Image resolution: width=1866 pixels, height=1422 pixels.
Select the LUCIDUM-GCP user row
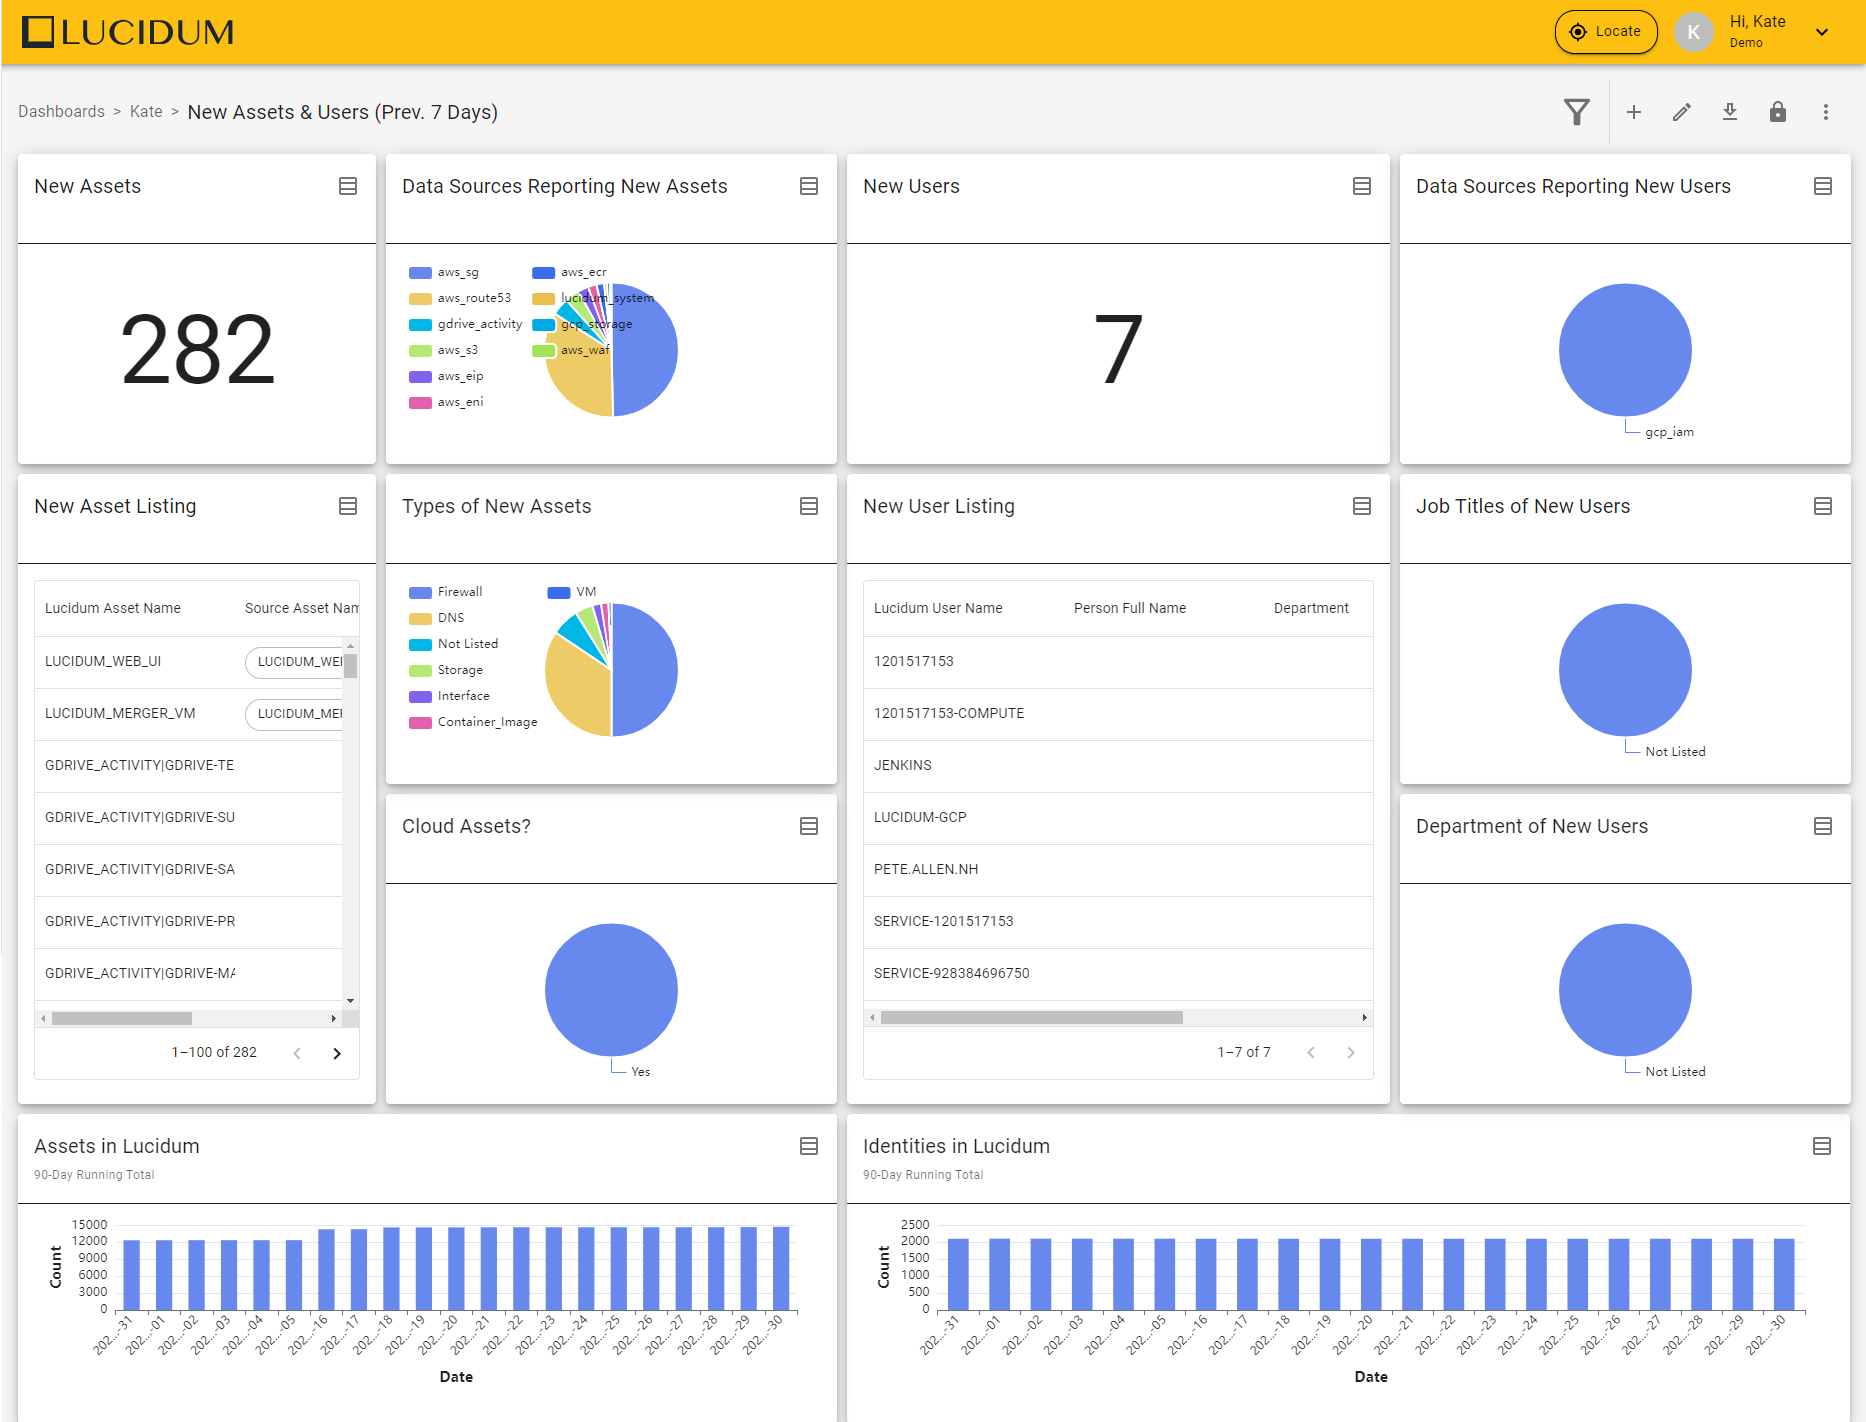1118,817
